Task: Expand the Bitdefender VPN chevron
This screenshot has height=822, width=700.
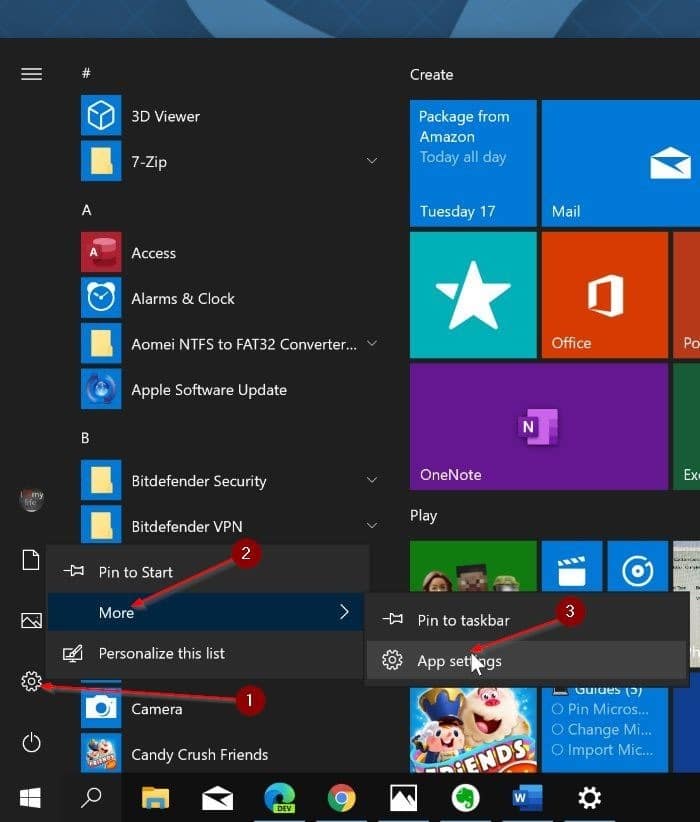Action: 372,525
